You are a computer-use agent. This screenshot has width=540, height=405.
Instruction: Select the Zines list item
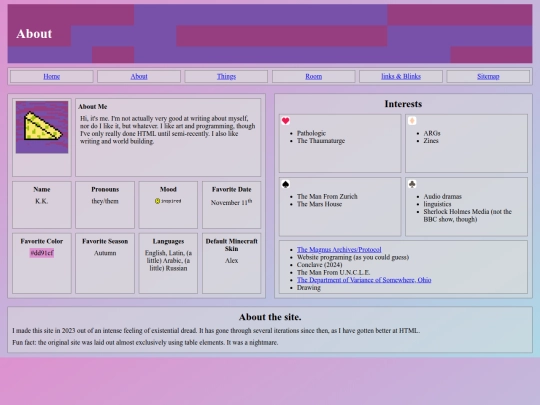point(431,141)
